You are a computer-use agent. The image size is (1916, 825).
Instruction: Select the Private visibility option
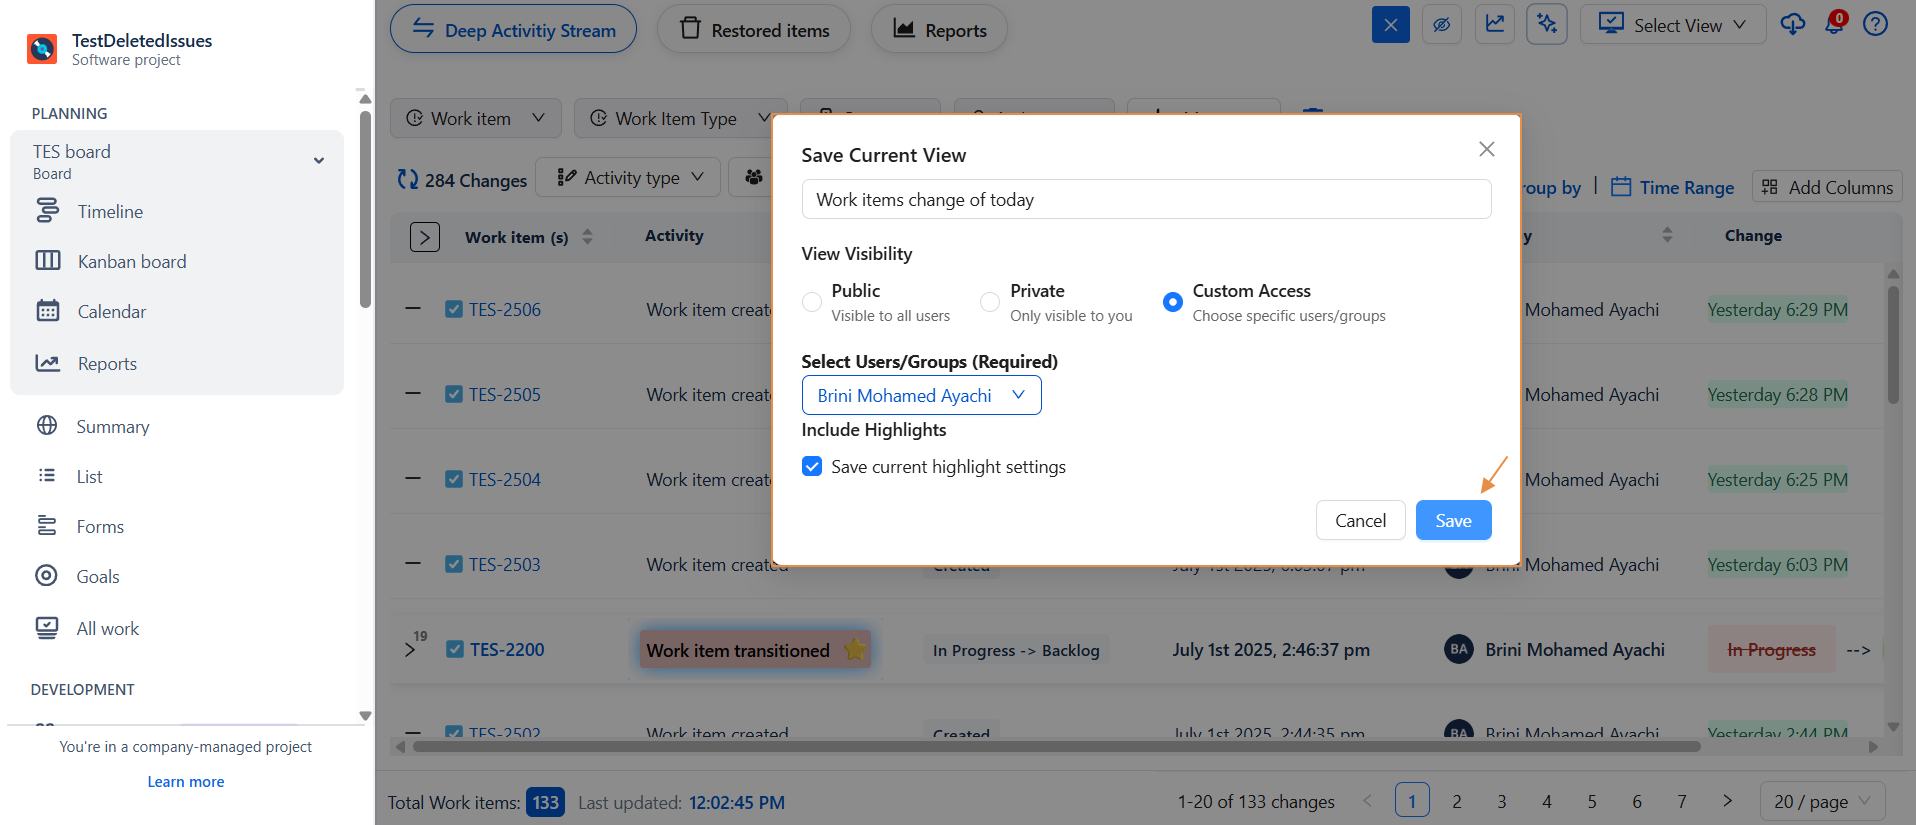click(x=990, y=302)
